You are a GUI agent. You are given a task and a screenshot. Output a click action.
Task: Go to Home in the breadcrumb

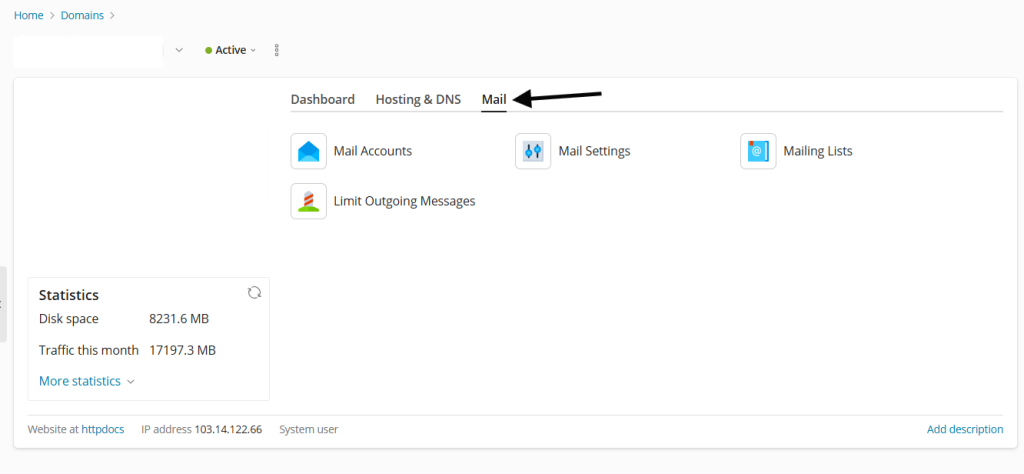(28, 15)
